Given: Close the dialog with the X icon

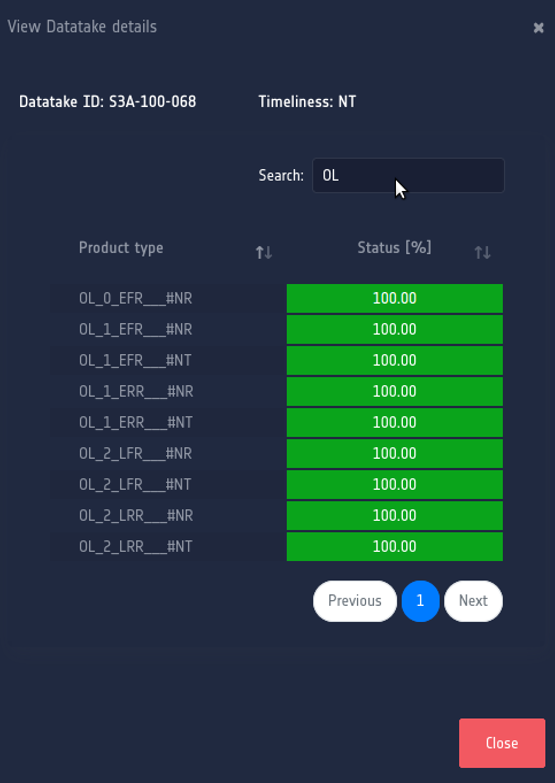Looking at the screenshot, I should [x=538, y=27].
